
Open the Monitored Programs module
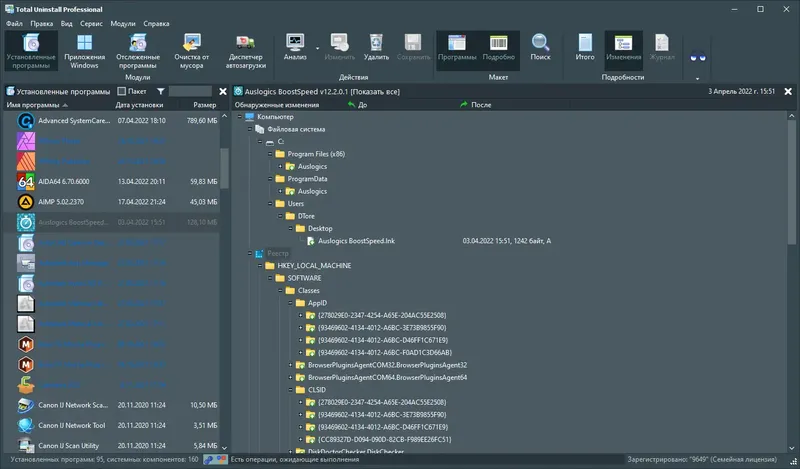pos(138,51)
